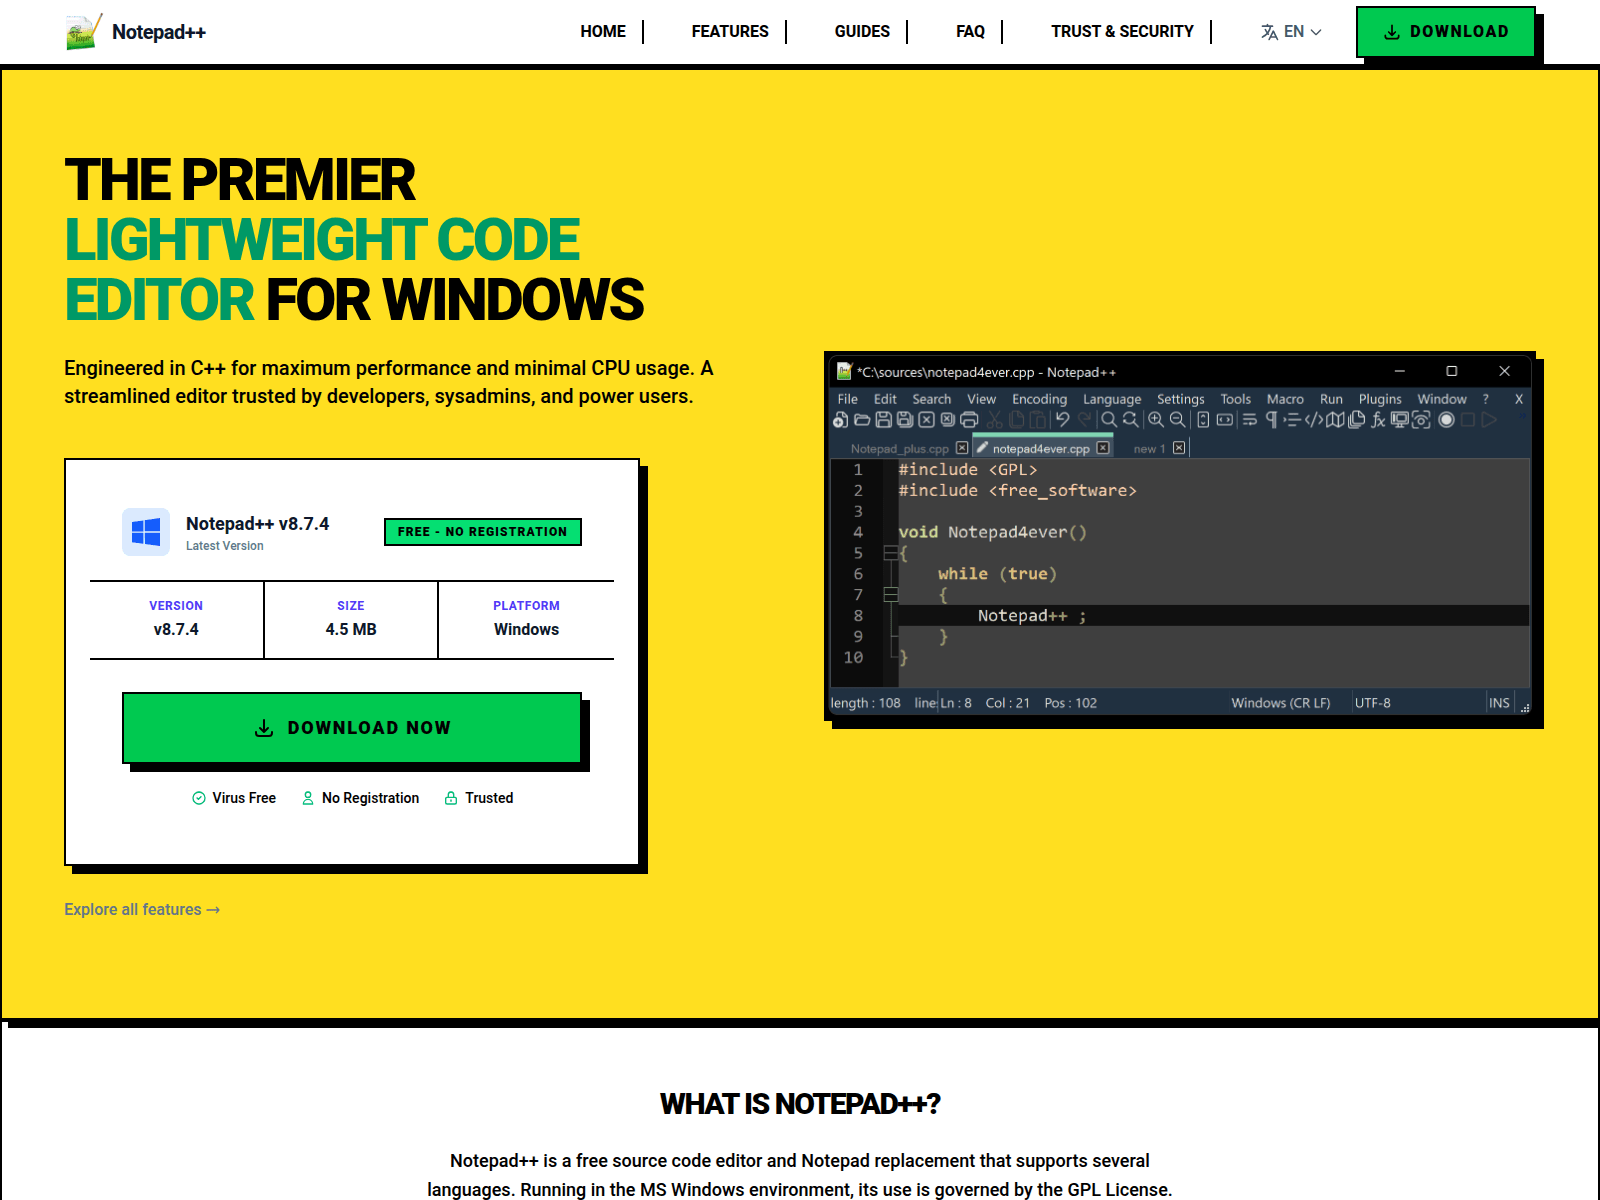Click the Windows logo icon beside Notepad++ v8.7.4
This screenshot has width=1600, height=1200.
point(146,532)
